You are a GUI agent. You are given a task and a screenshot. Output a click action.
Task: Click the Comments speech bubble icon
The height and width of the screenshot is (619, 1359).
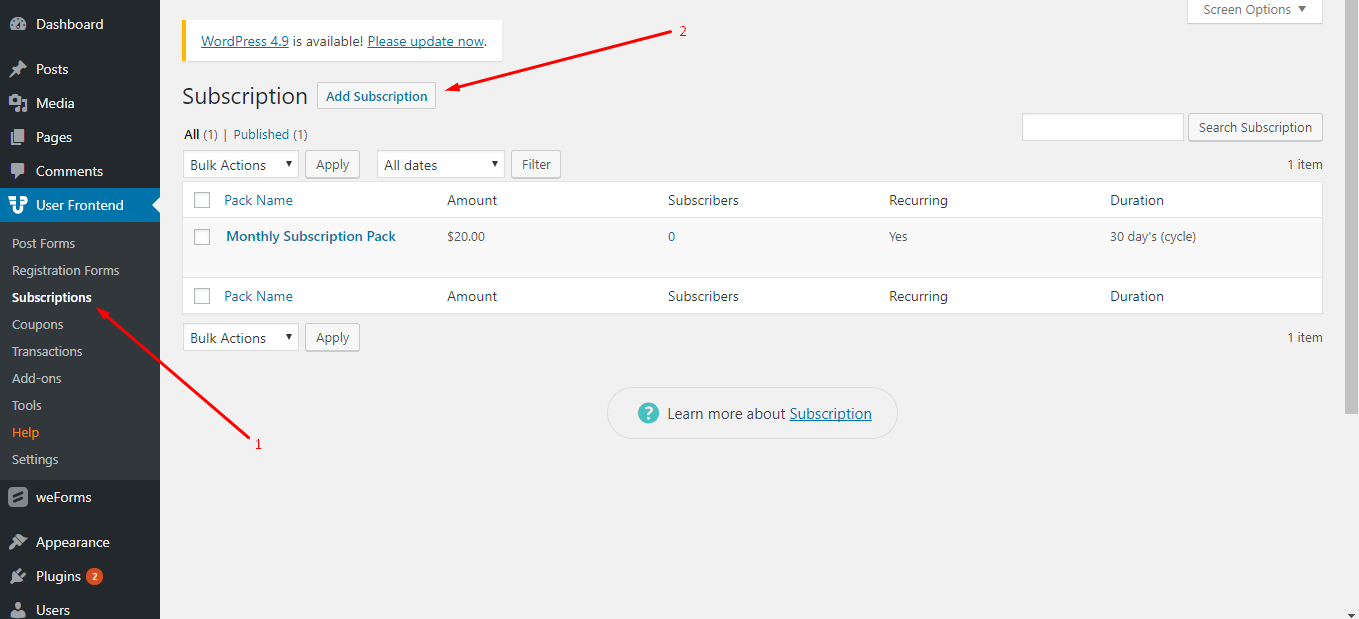(x=18, y=171)
